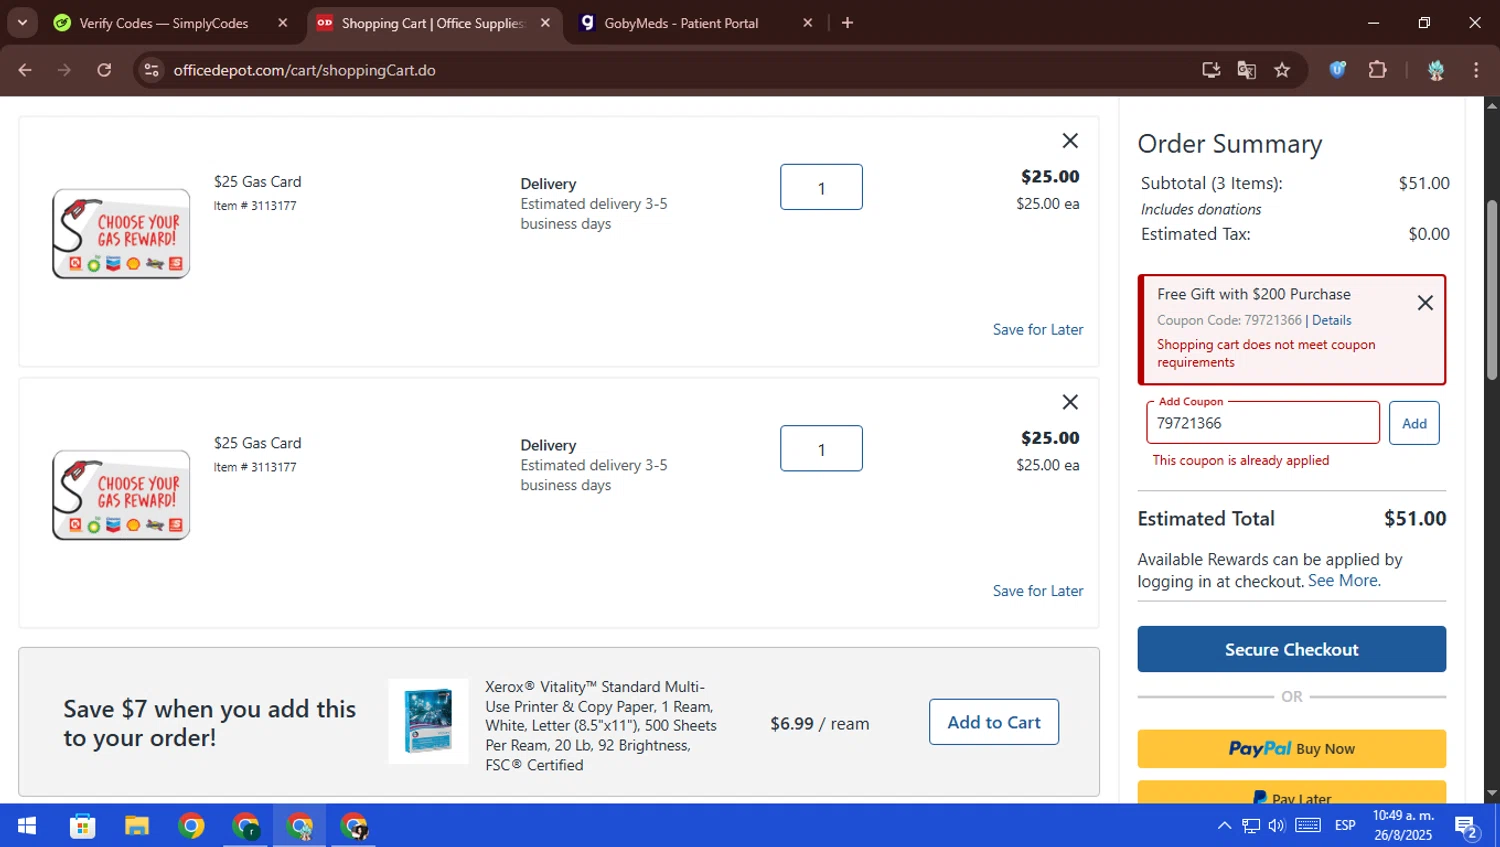Open the Bitwarden shield extension icon
The image size is (1500, 847).
point(1337,70)
